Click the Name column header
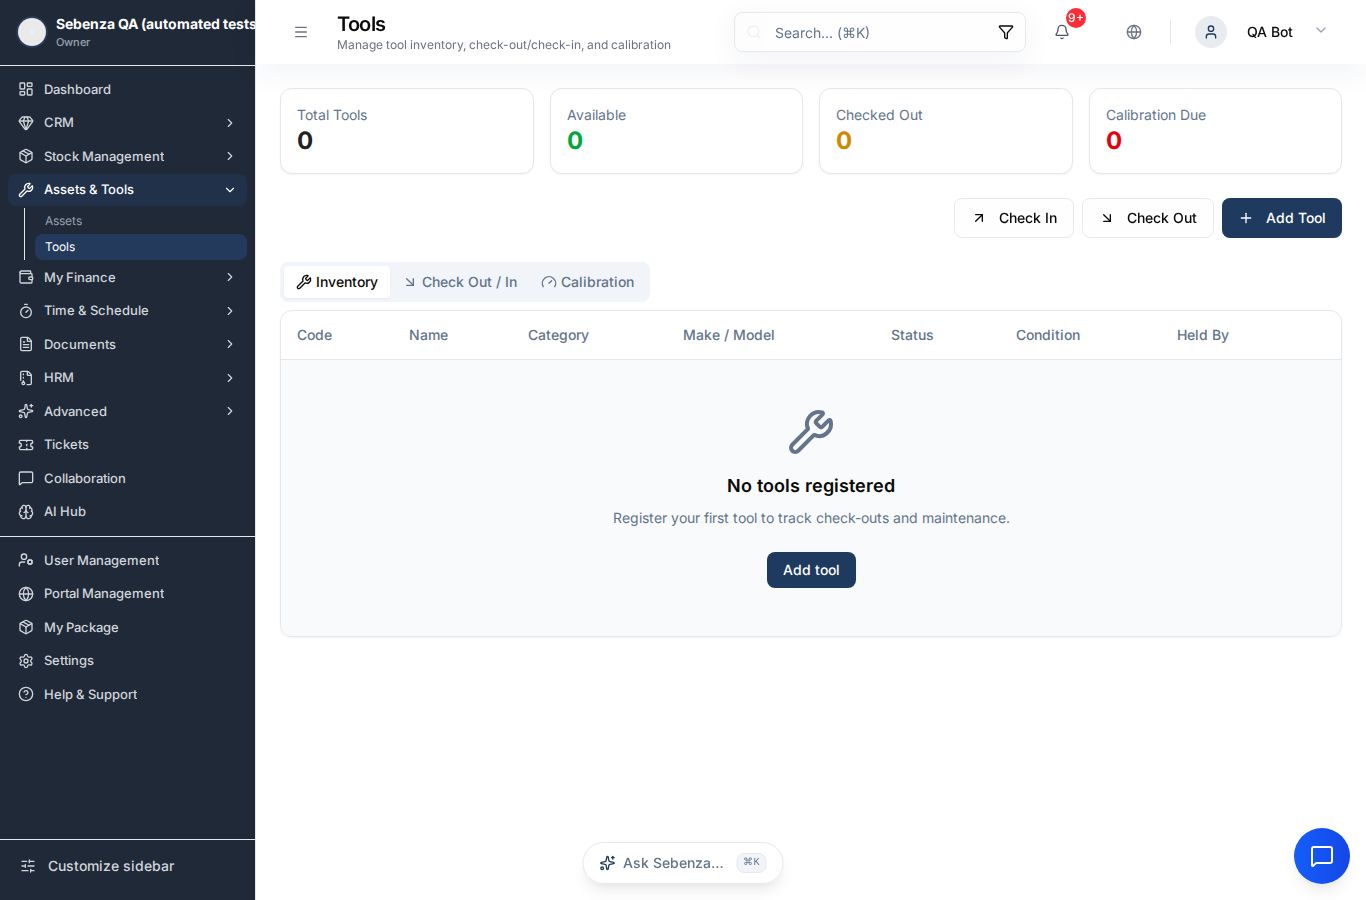 428,335
